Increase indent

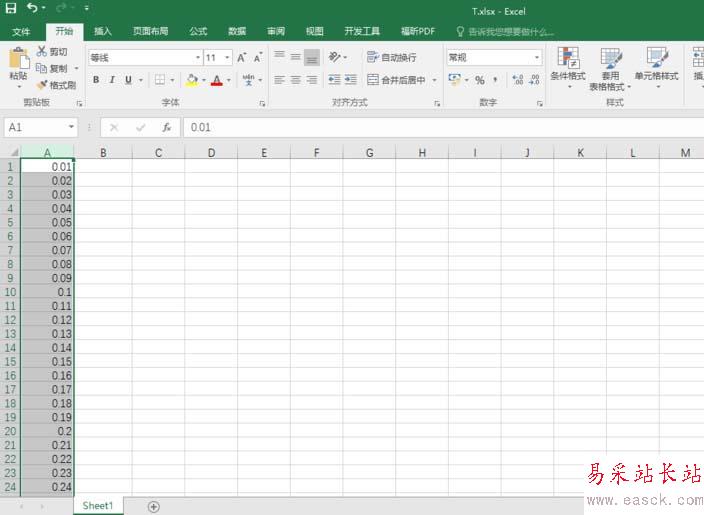point(351,80)
